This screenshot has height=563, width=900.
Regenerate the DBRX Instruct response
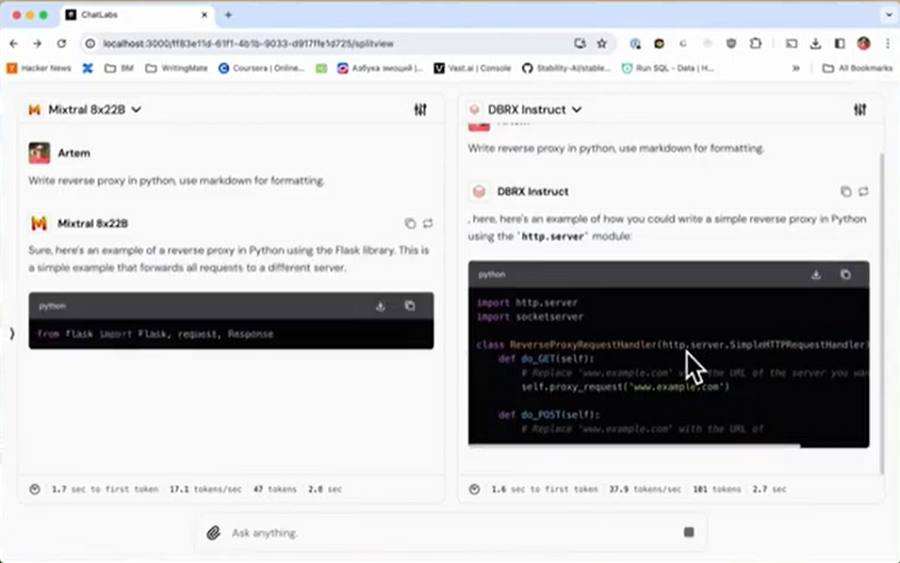click(x=863, y=191)
